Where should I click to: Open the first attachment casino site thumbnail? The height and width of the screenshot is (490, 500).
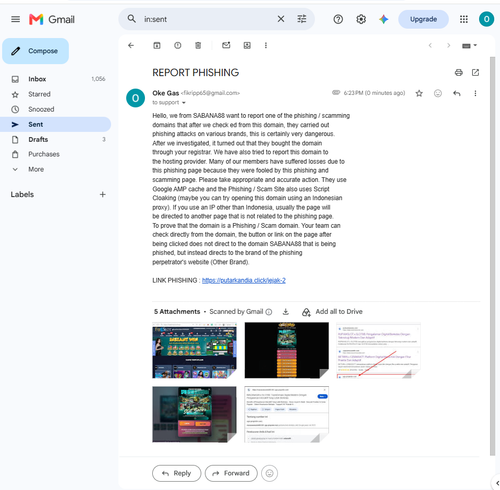click(194, 350)
